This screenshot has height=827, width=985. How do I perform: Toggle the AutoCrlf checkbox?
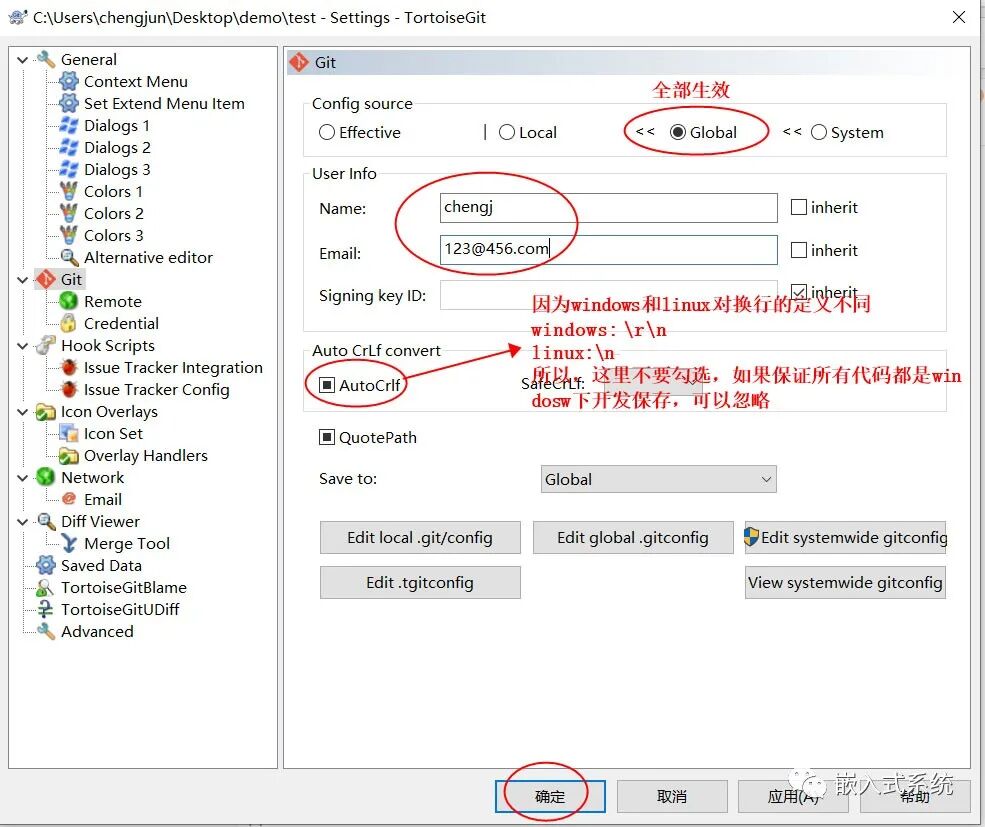327,385
